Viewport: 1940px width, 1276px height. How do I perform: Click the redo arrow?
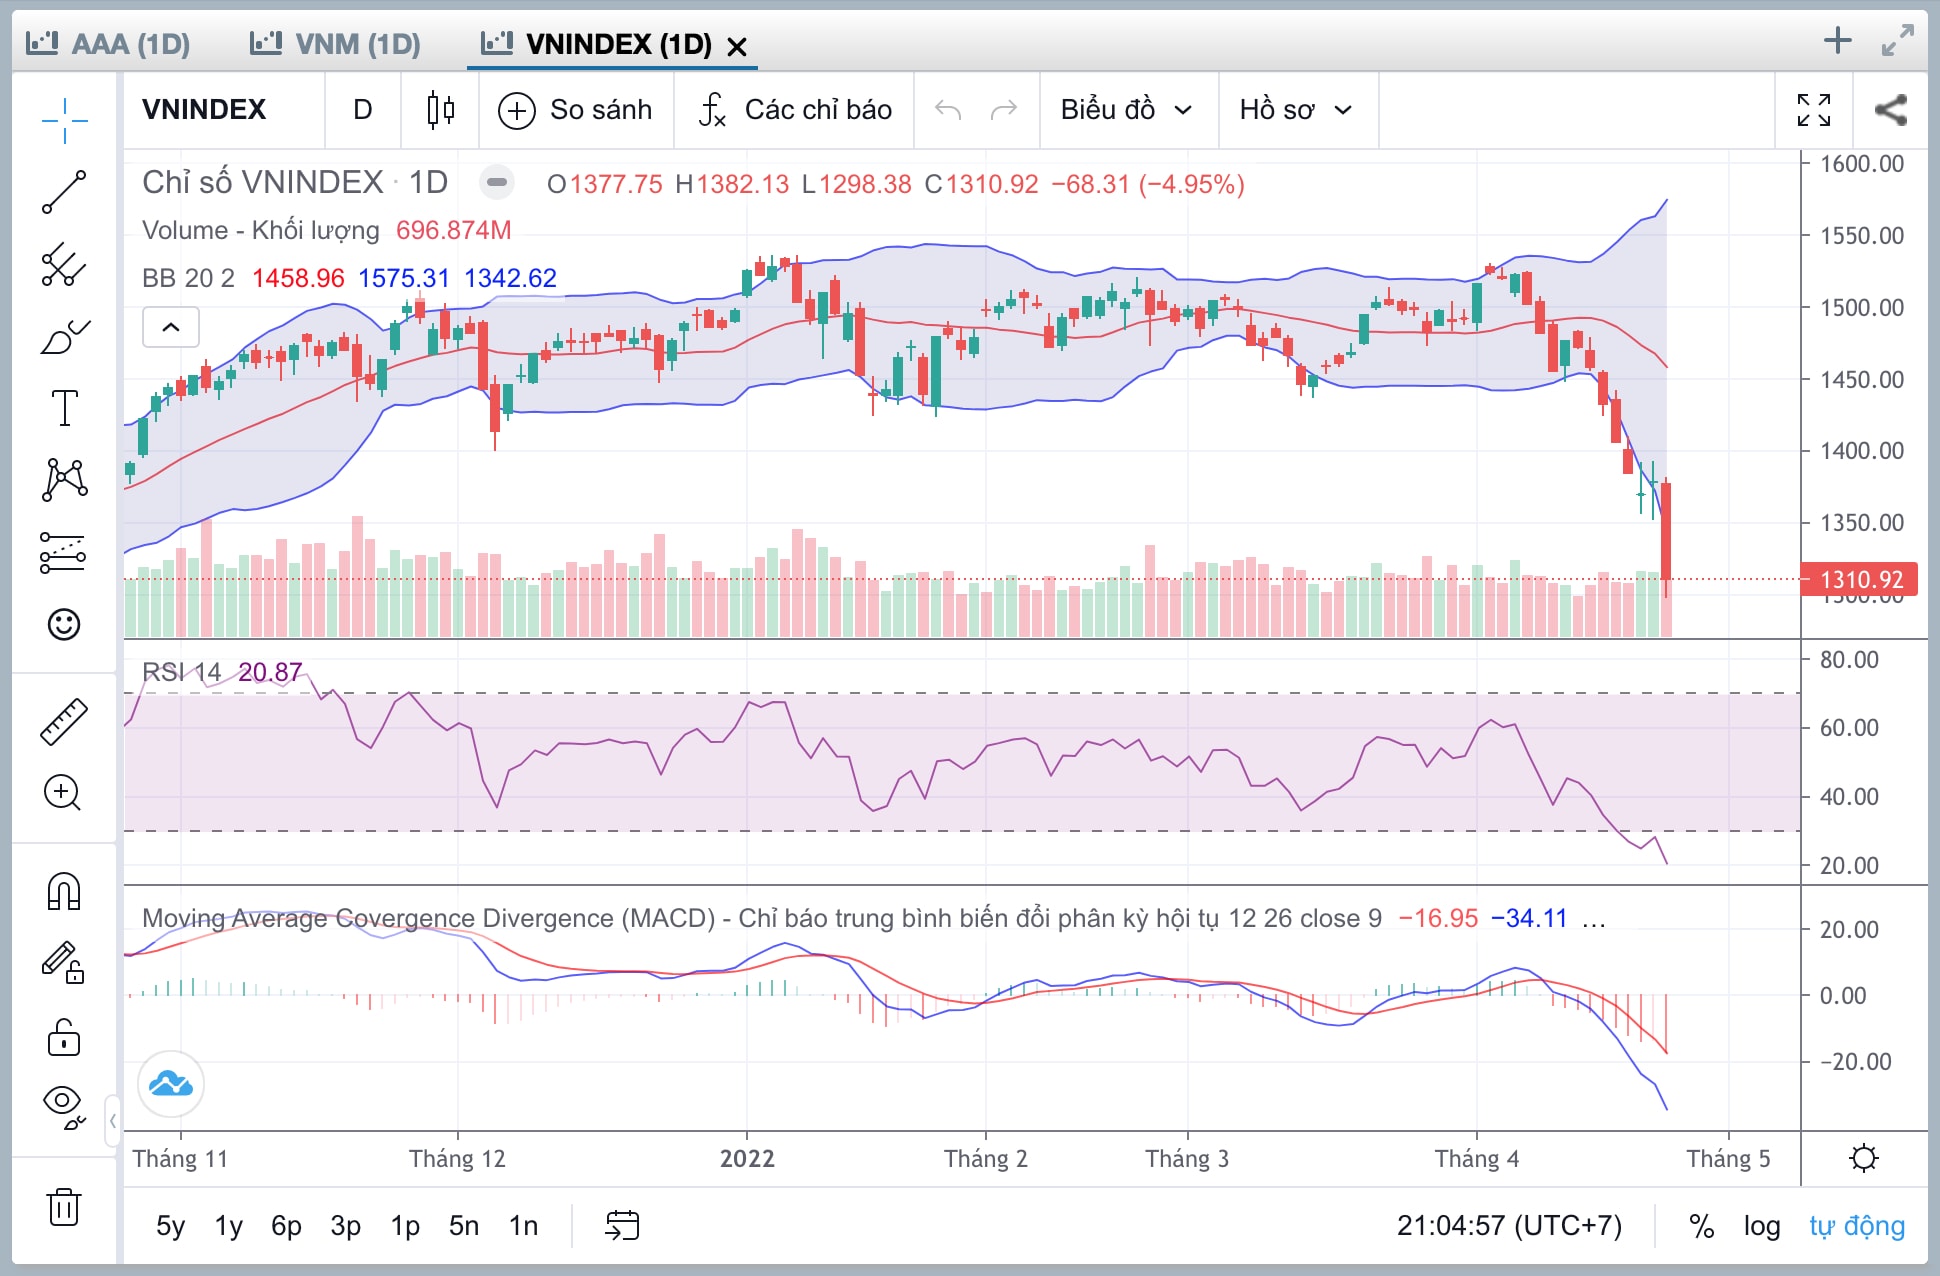pos(1003,110)
